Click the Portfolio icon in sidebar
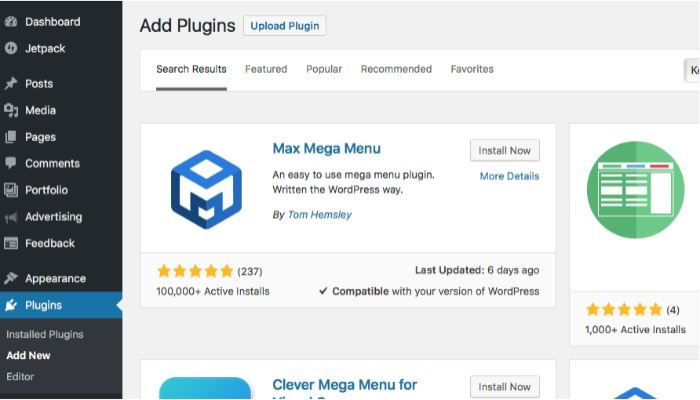Viewport: 700px width, 400px height. (11, 190)
